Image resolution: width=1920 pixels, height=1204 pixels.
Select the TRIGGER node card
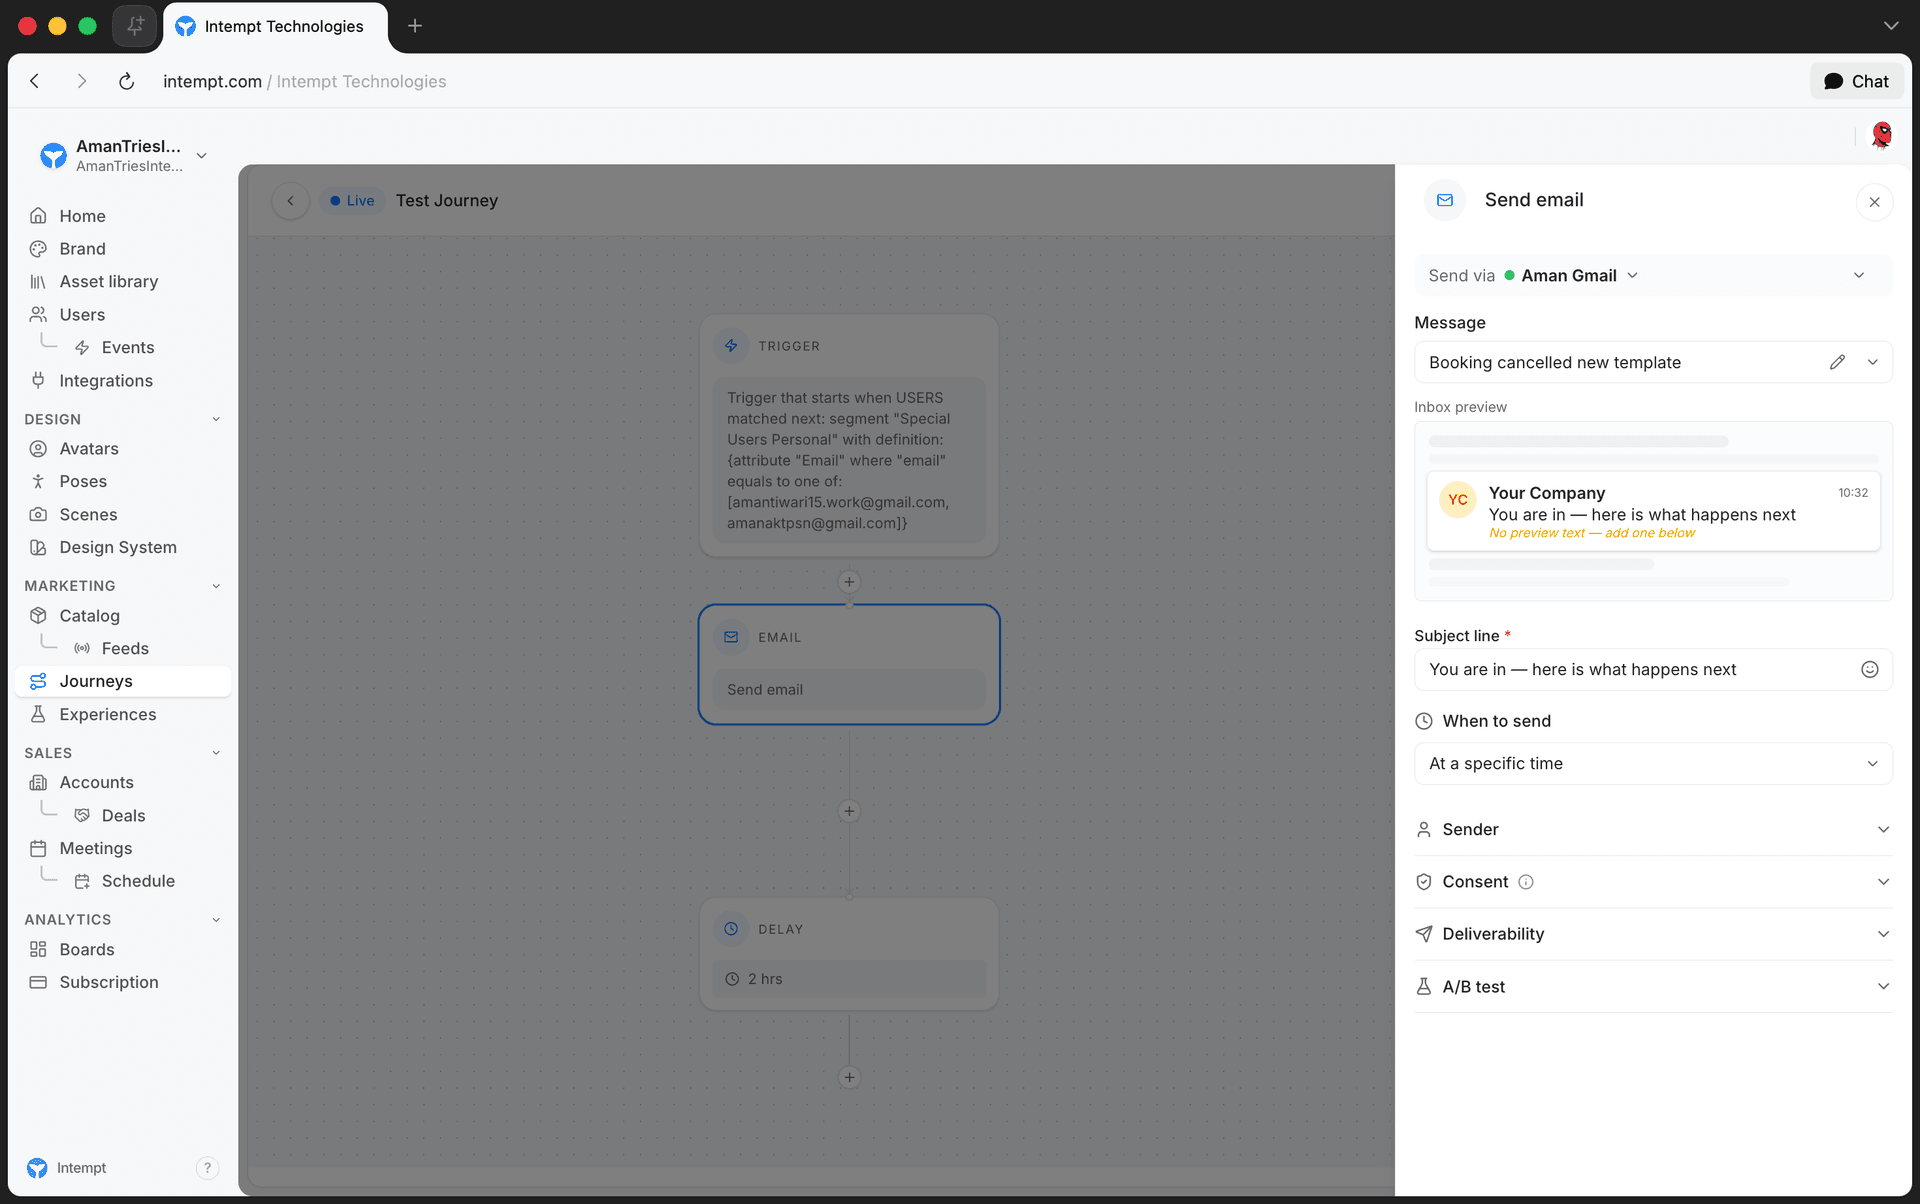tap(849, 436)
